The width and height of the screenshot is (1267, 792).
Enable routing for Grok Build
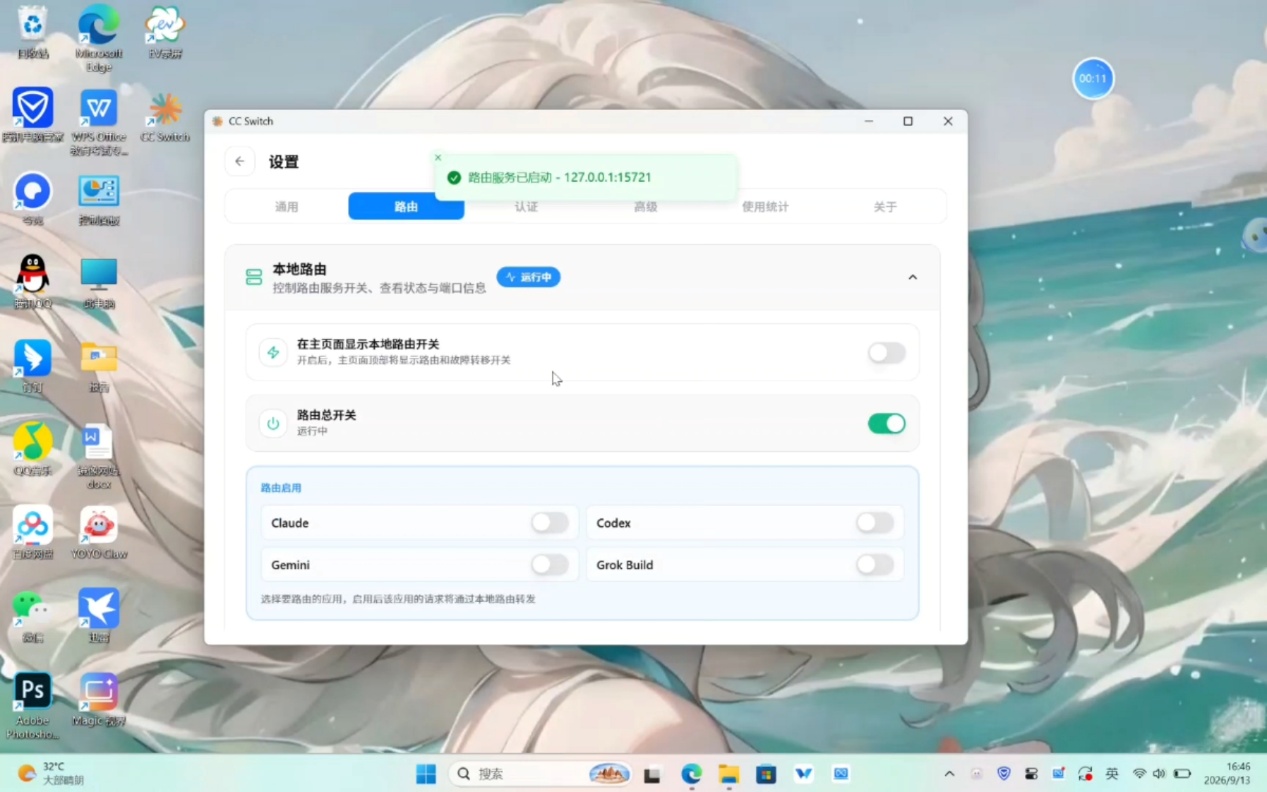[874, 564]
